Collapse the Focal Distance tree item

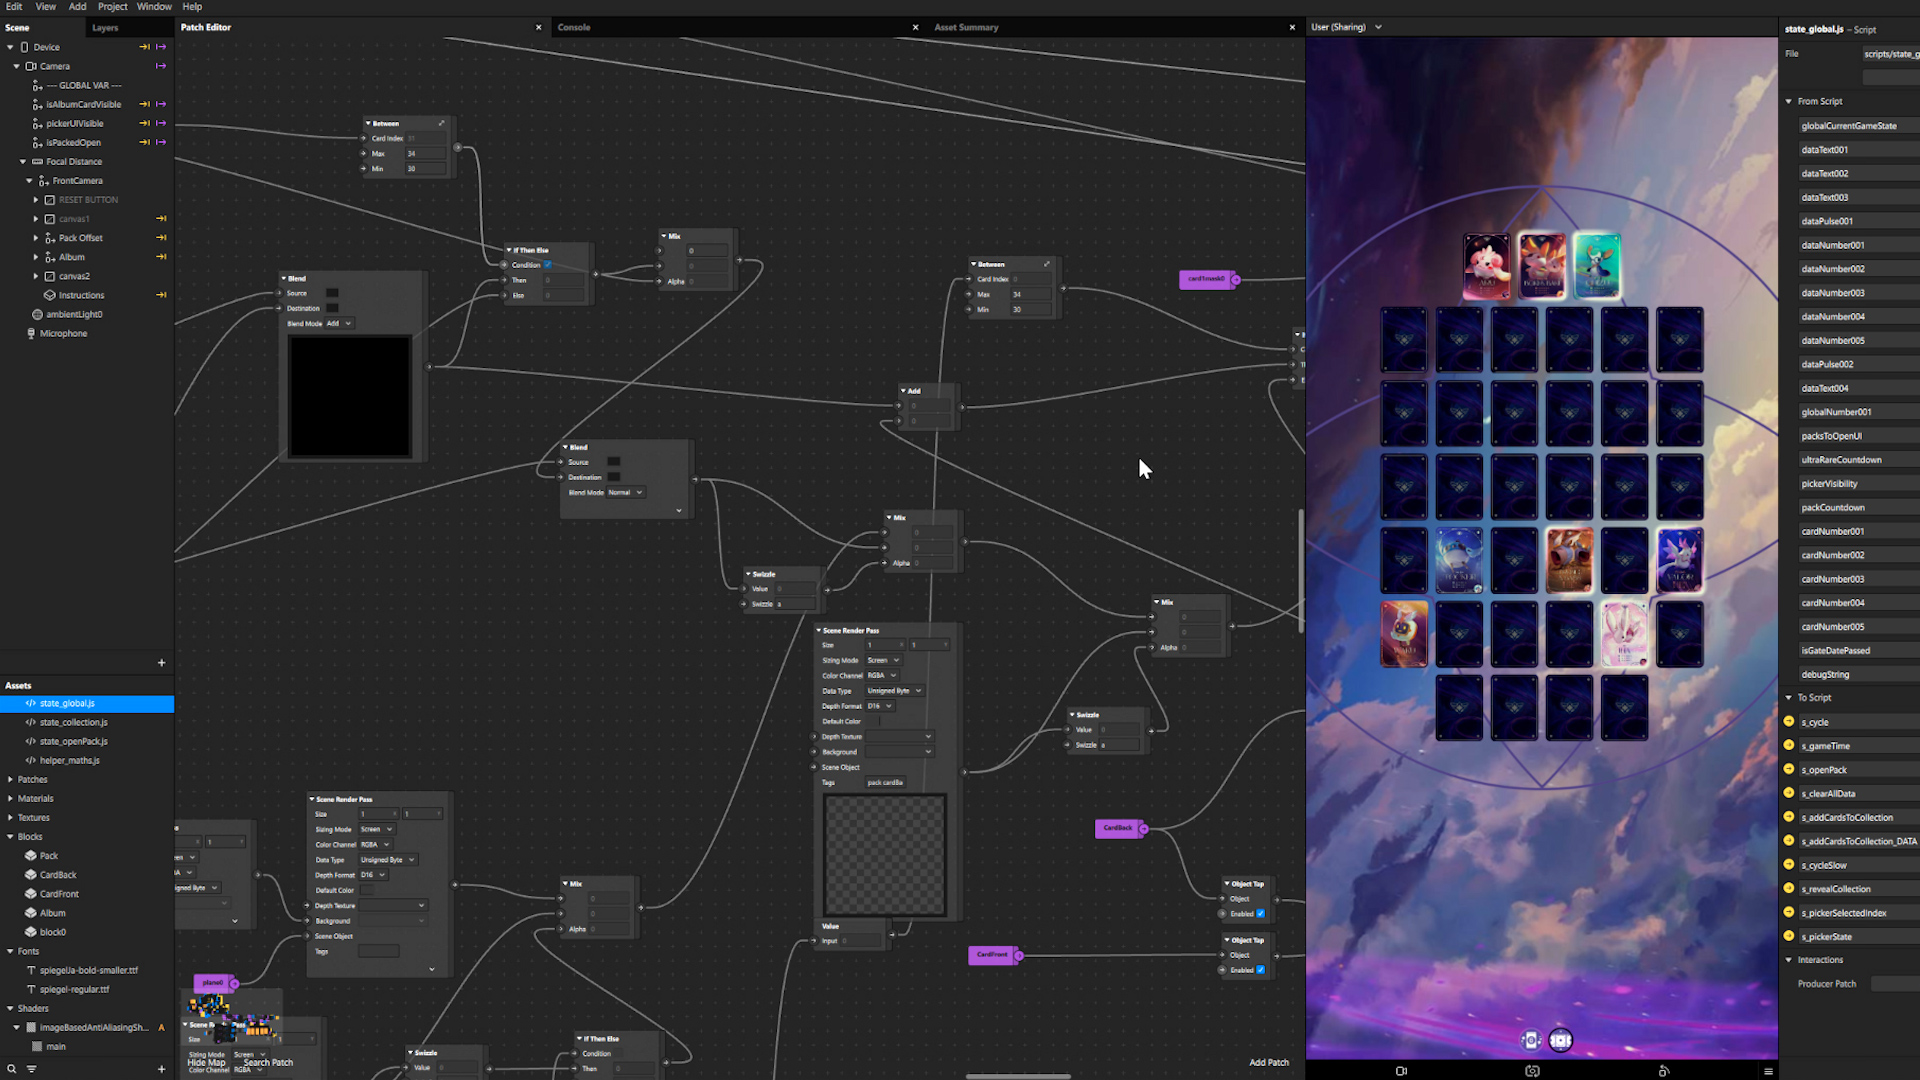[x=23, y=162]
